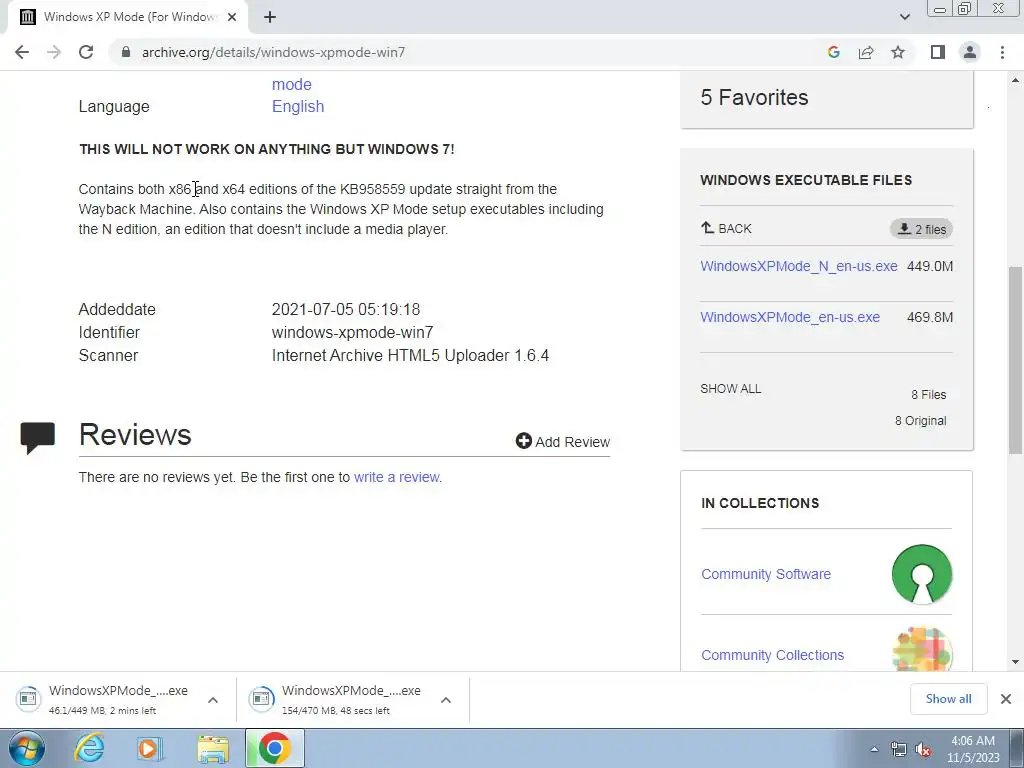Click the network tray icon

pos(899,749)
